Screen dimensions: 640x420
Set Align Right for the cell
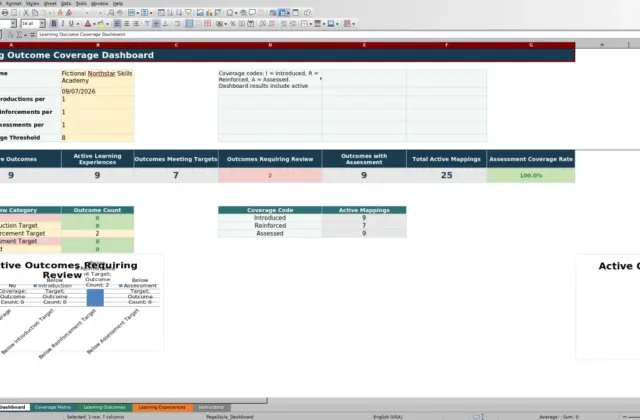tap(136, 24)
